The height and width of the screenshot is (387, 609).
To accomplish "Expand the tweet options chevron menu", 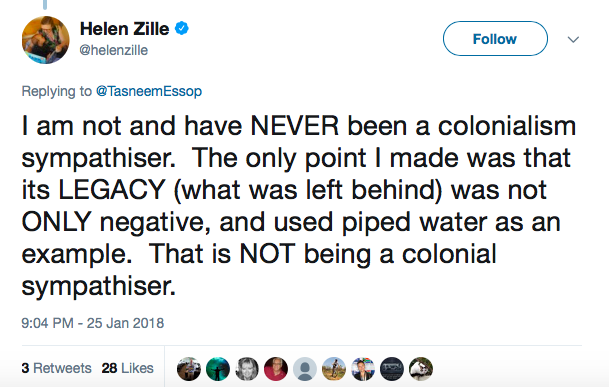I will (x=573, y=39).
